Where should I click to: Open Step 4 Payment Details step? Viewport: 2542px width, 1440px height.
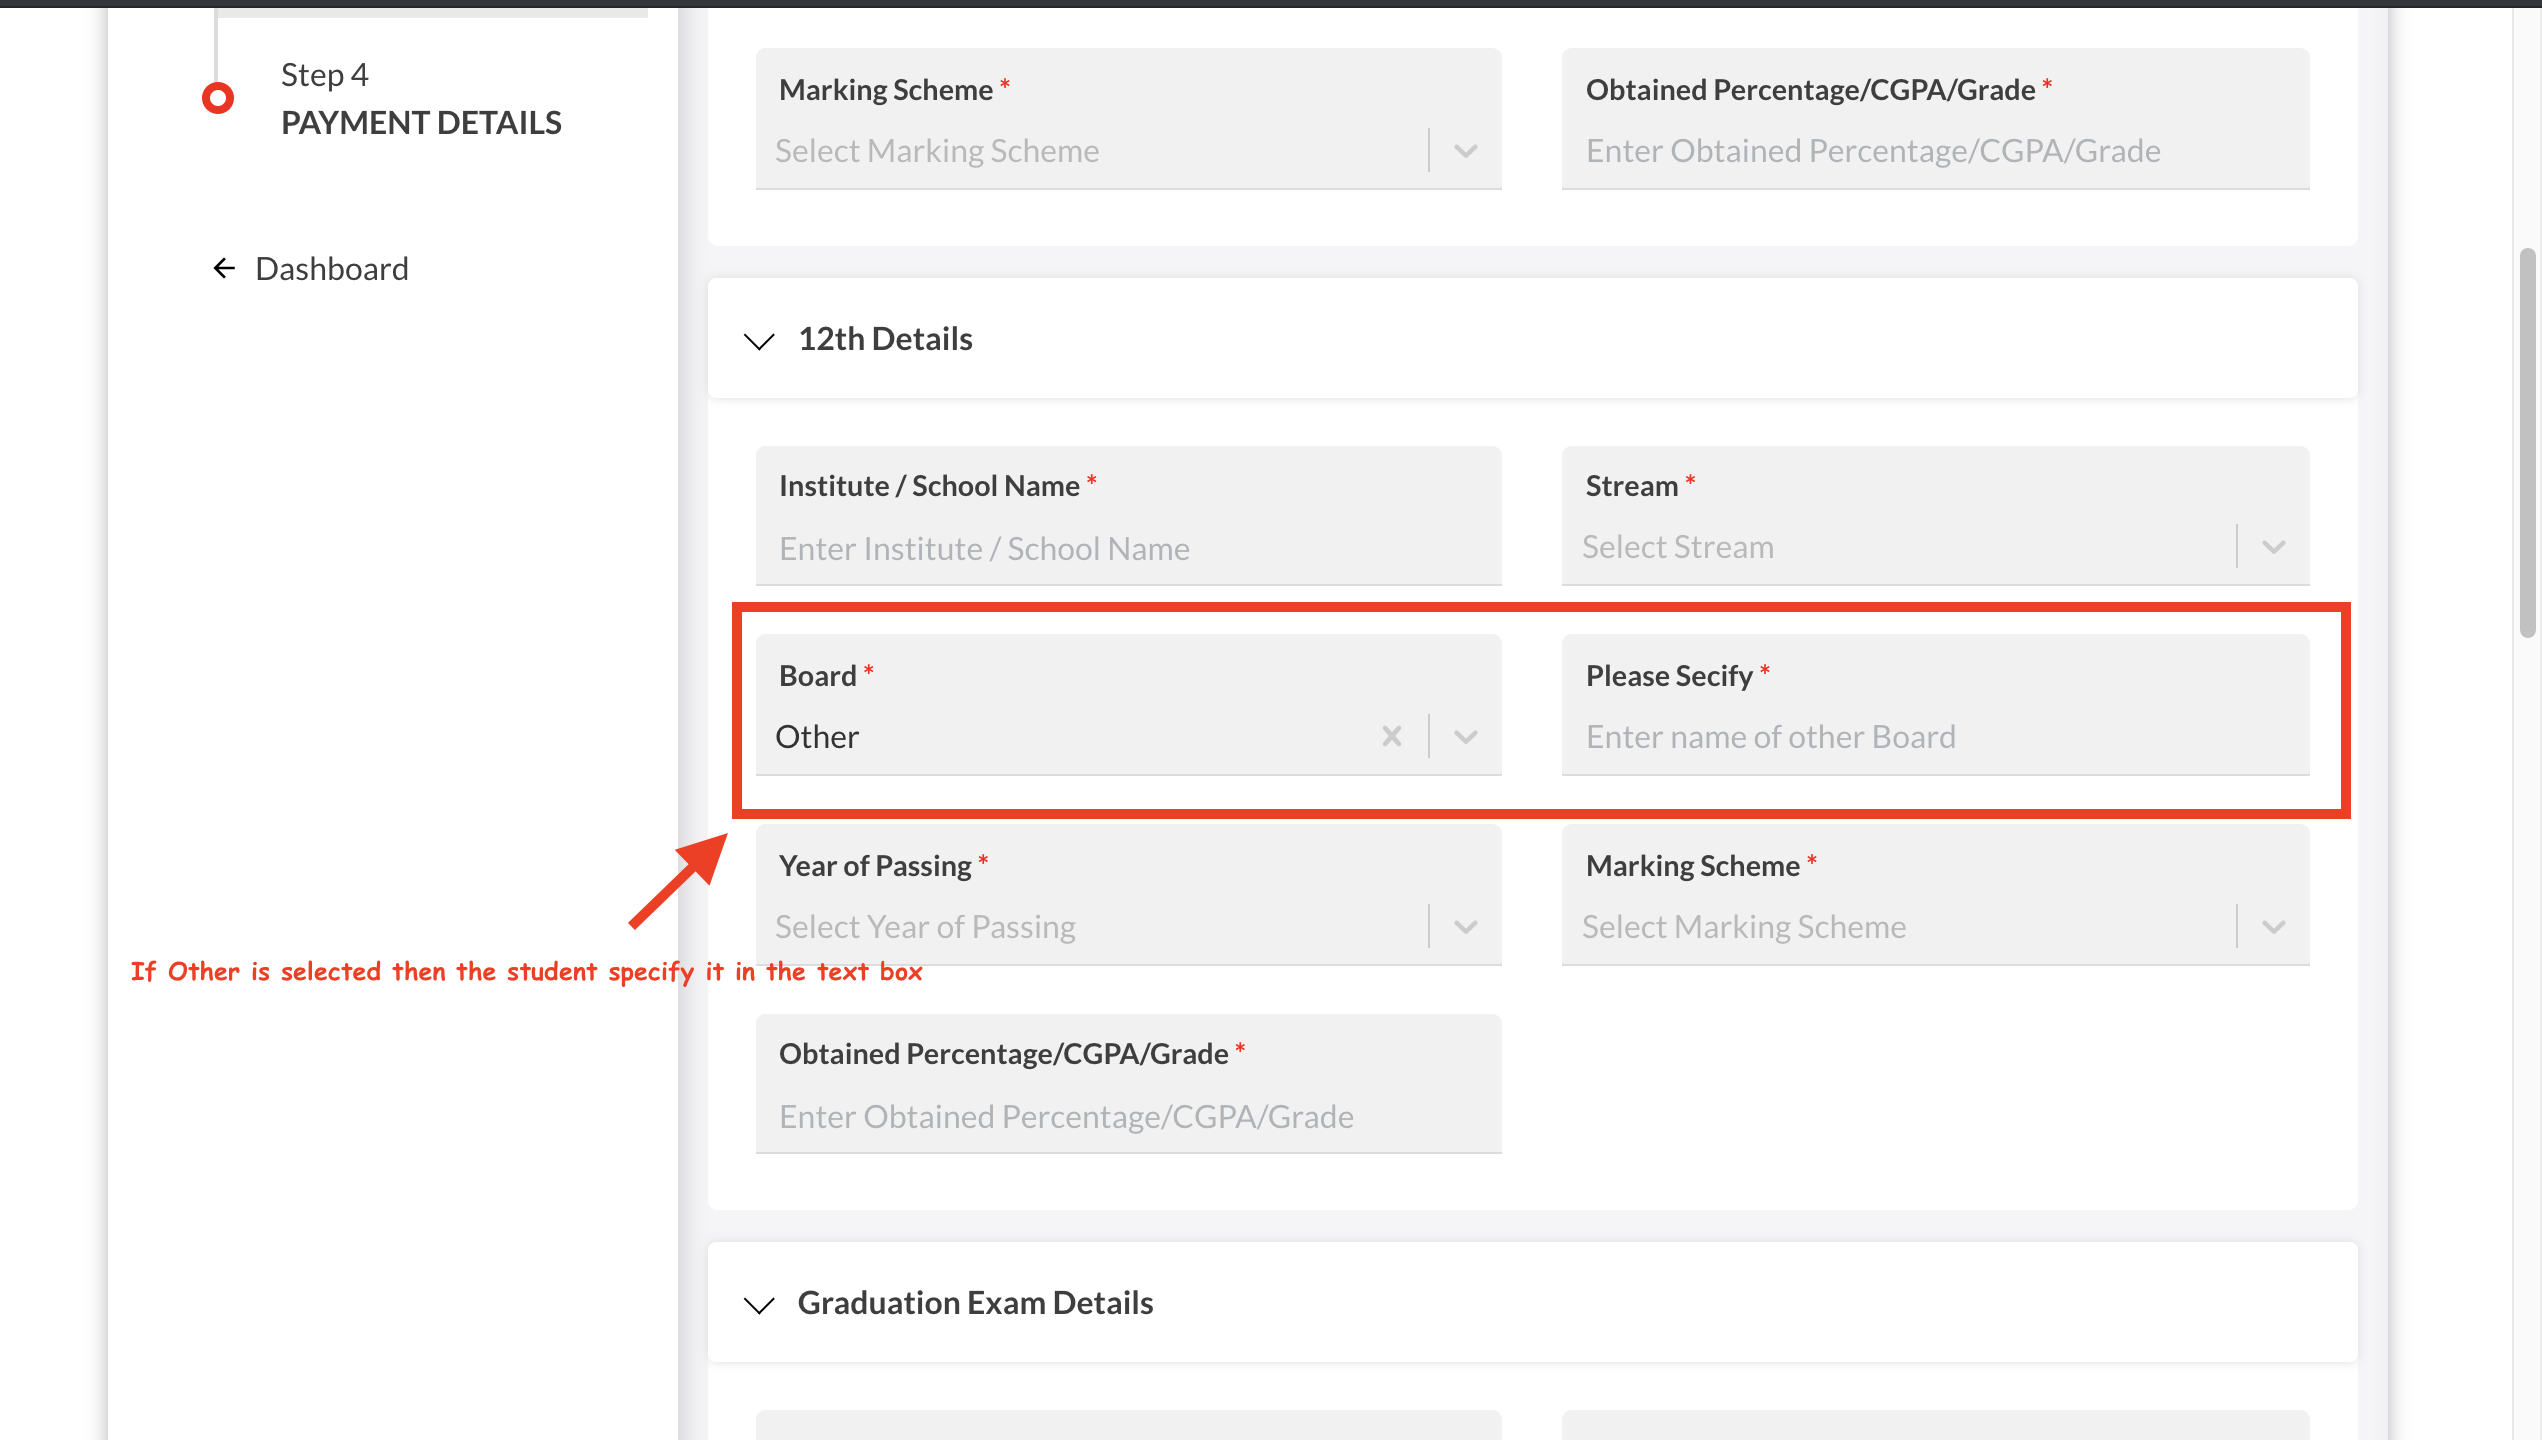click(421, 99)
